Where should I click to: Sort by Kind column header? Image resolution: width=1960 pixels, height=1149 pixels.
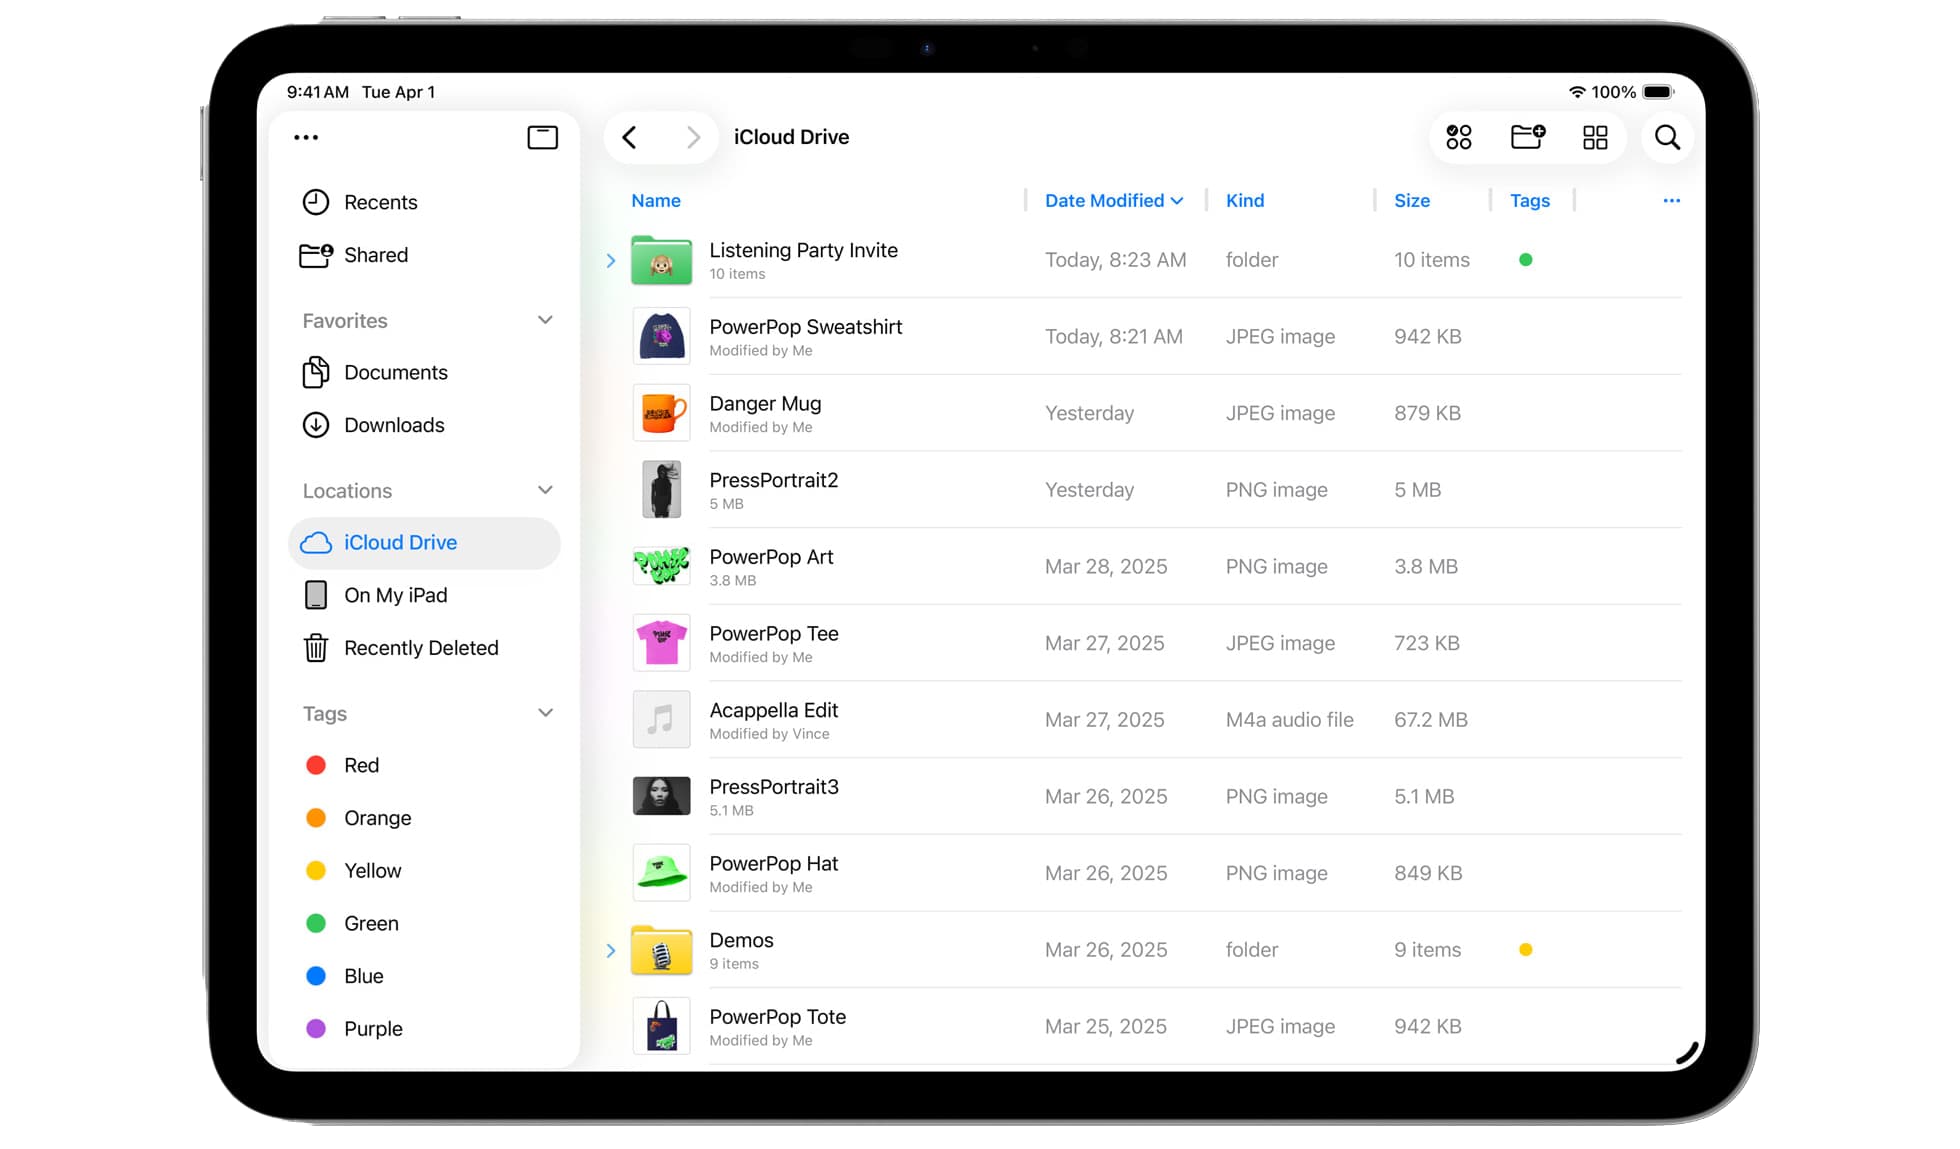(1245, 200)
